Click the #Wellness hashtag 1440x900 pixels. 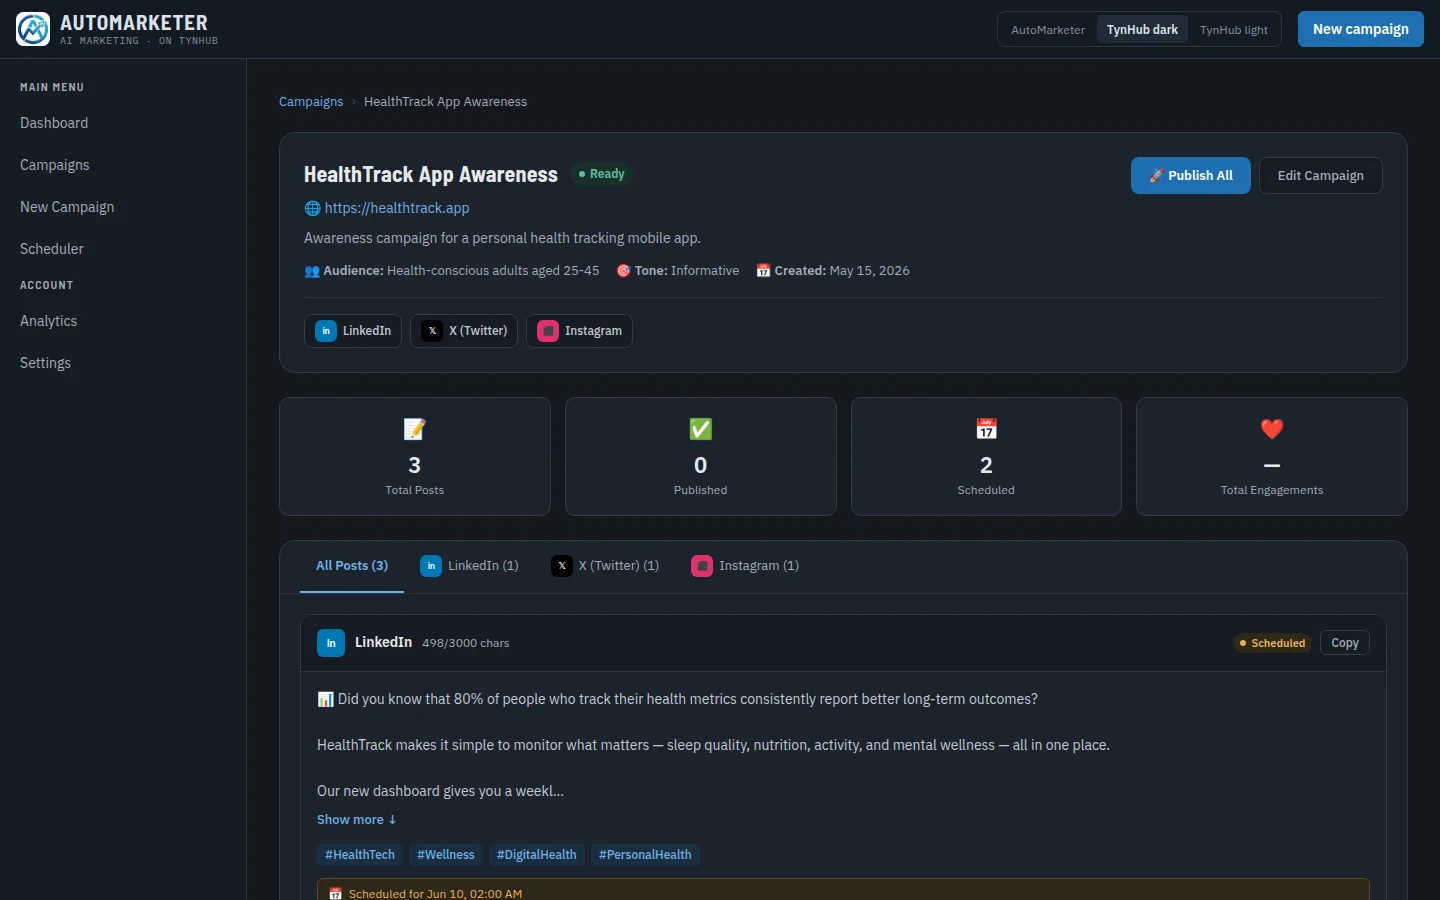coord(446,855)
